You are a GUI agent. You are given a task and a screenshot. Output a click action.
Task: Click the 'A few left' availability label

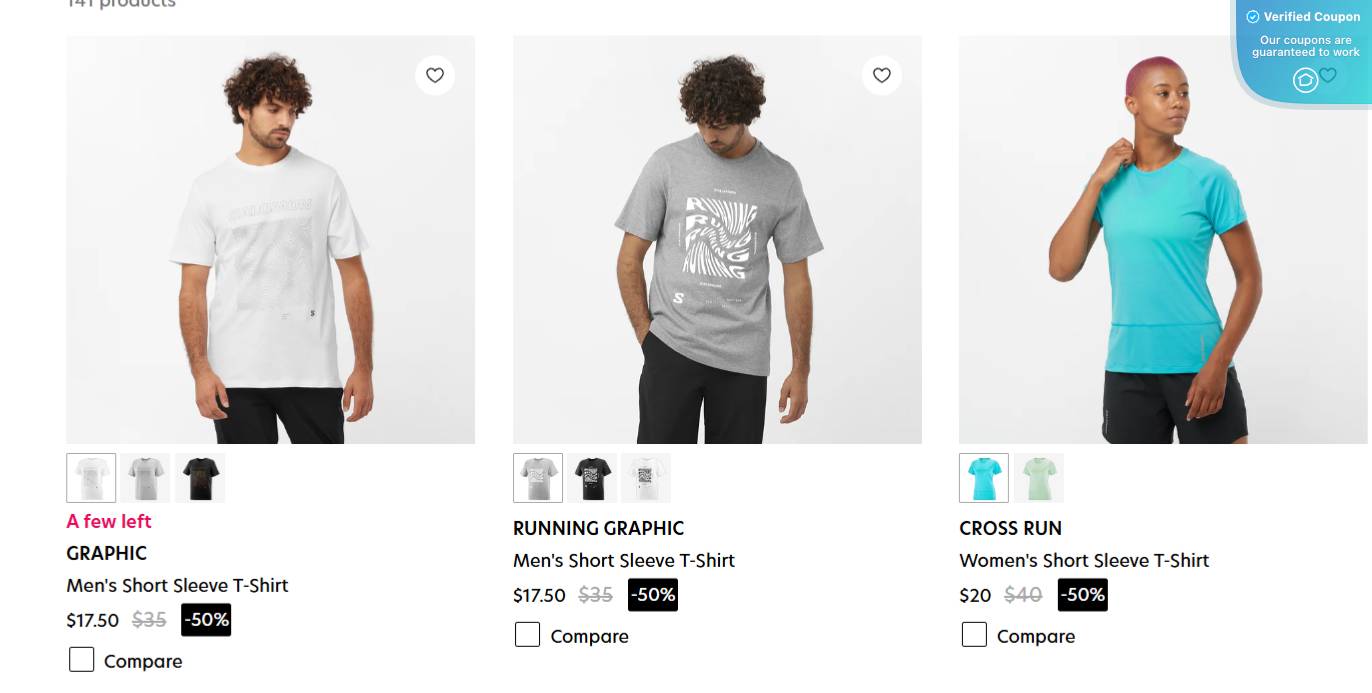pyautogui.click(x=108, y=521)
